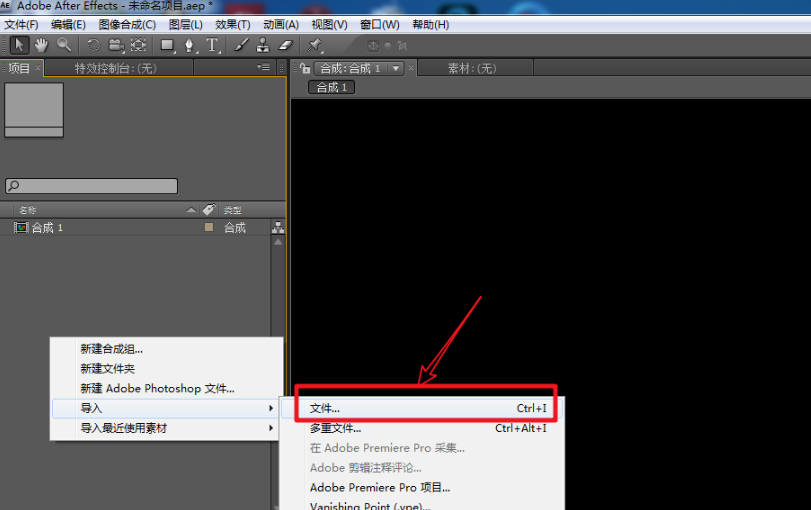The width and height of the screenshot is (811, 510).
Task: Close the 项目 panel tab
Action: [x=38, y=68]
